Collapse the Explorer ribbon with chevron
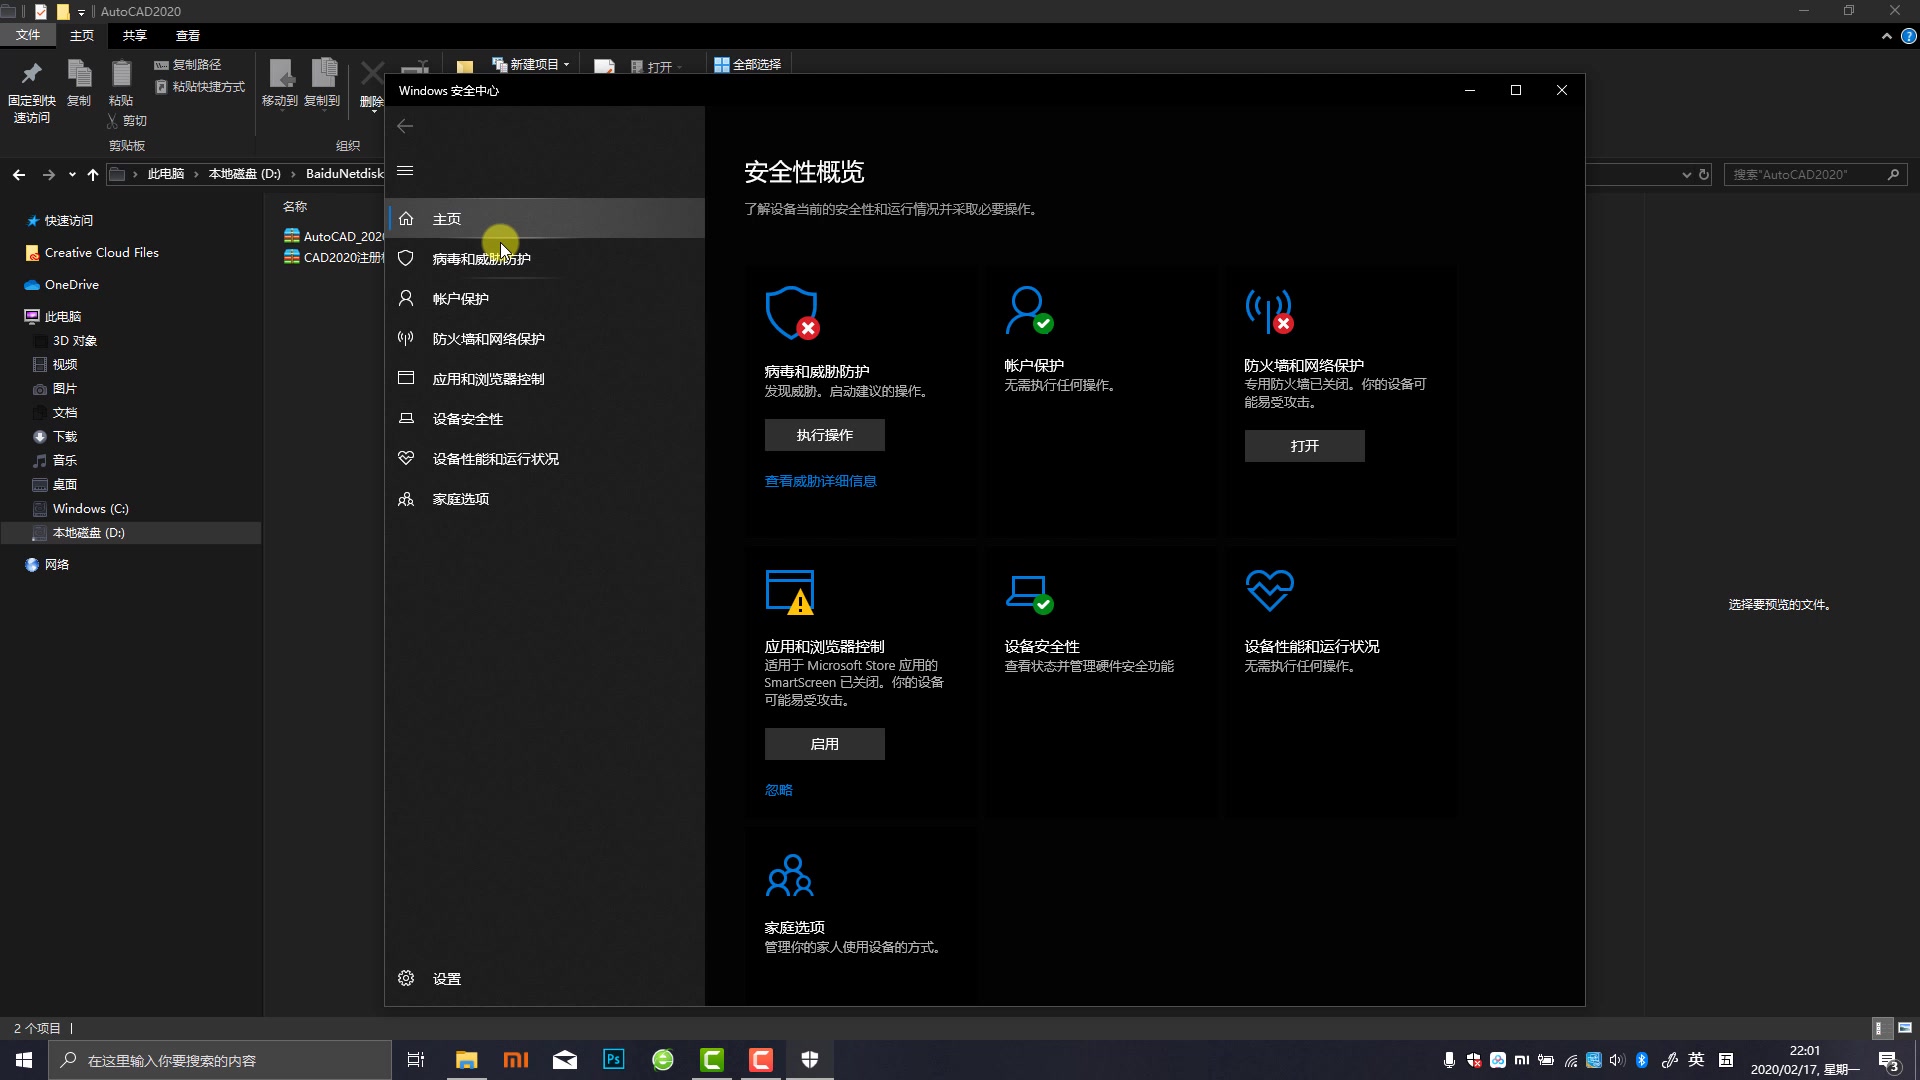The width and height of the screenshot is (1920, 1080). coord(1886,36)
